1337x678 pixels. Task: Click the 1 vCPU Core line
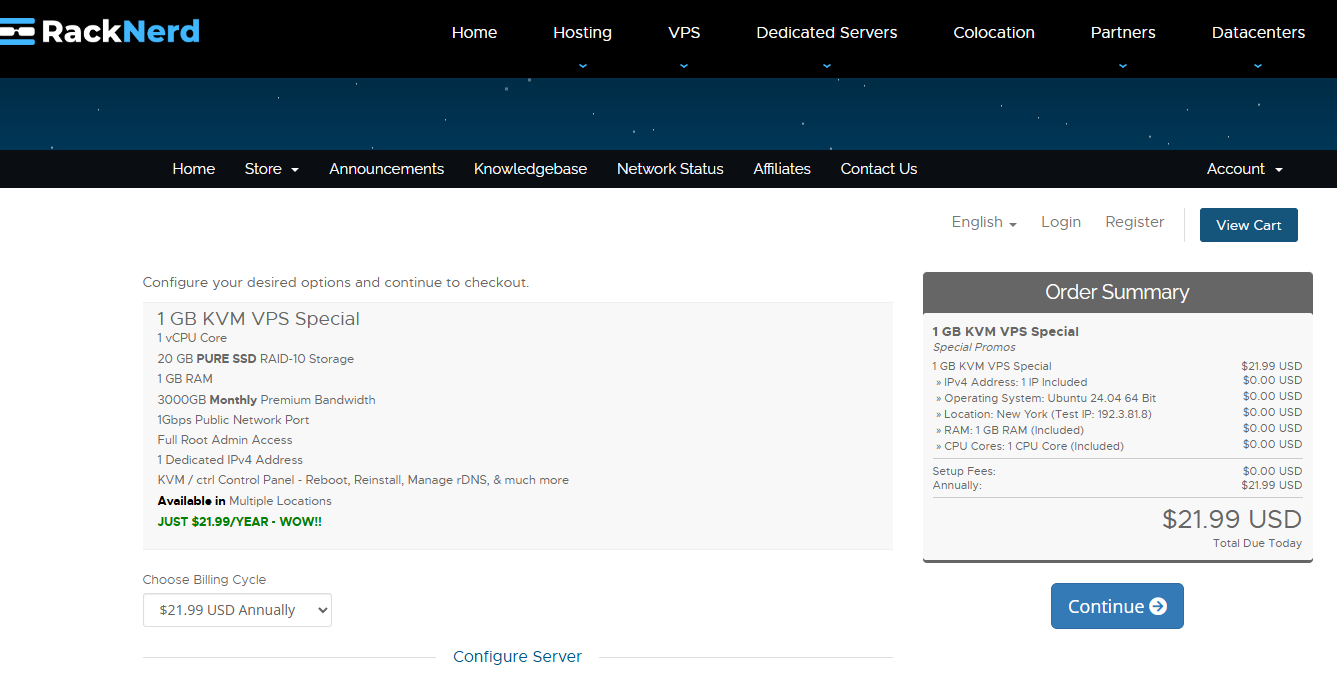point(192,338)
